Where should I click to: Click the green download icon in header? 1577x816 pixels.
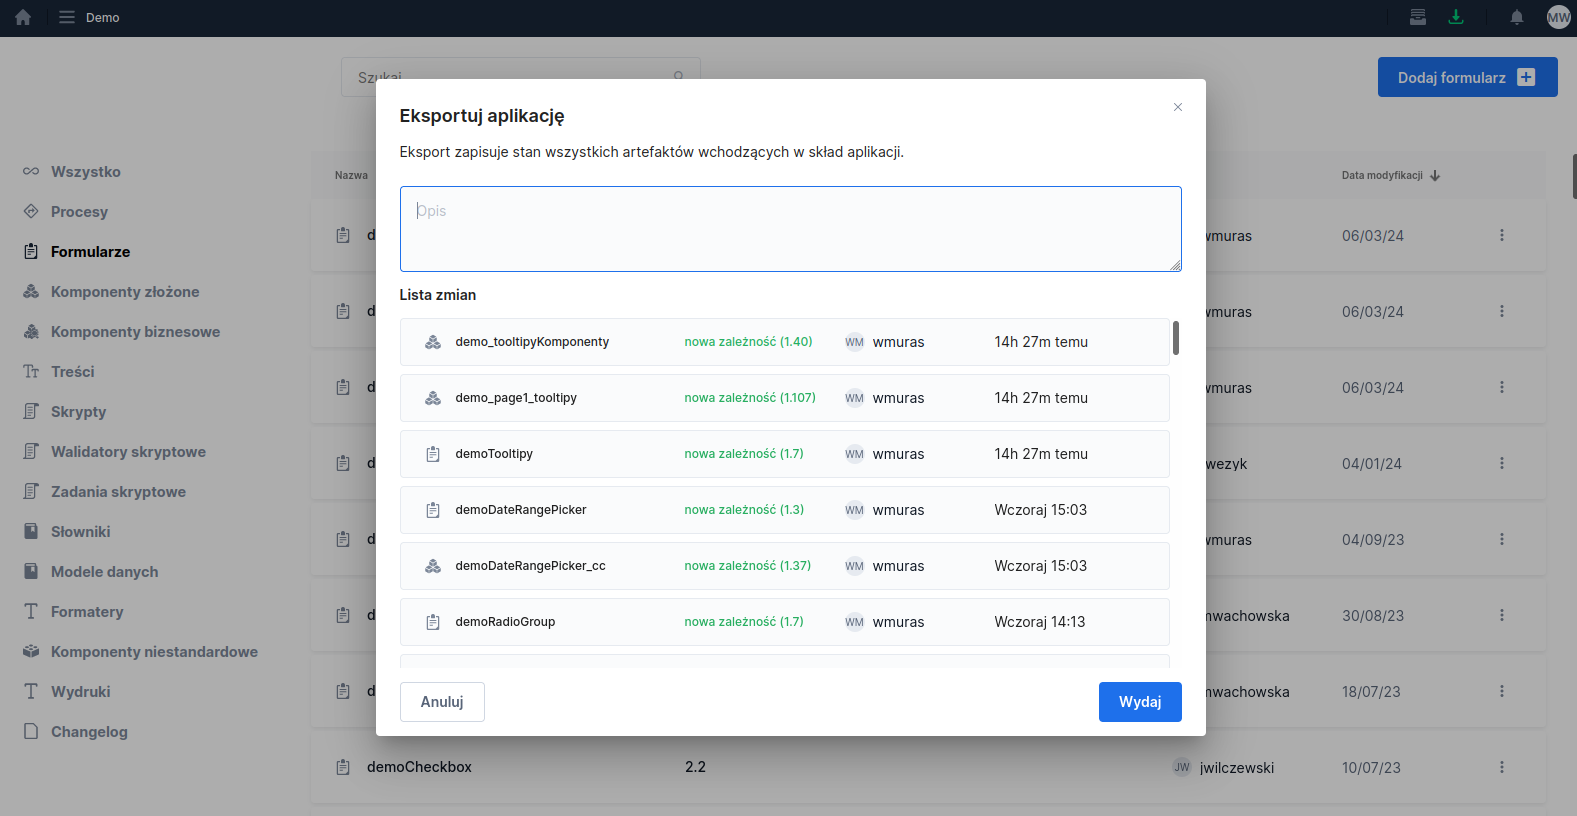click(x=1456, y=17)
